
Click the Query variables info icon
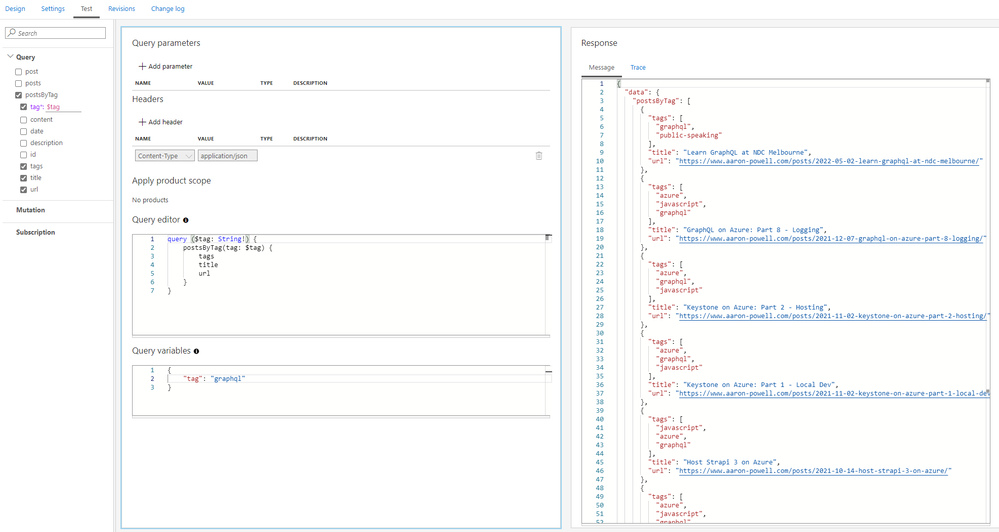coord(196,351)
